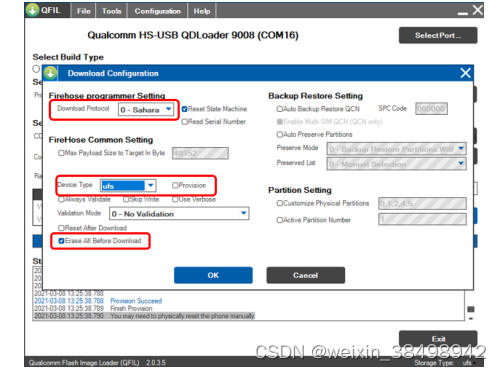Open the Configuration menu

157,11
